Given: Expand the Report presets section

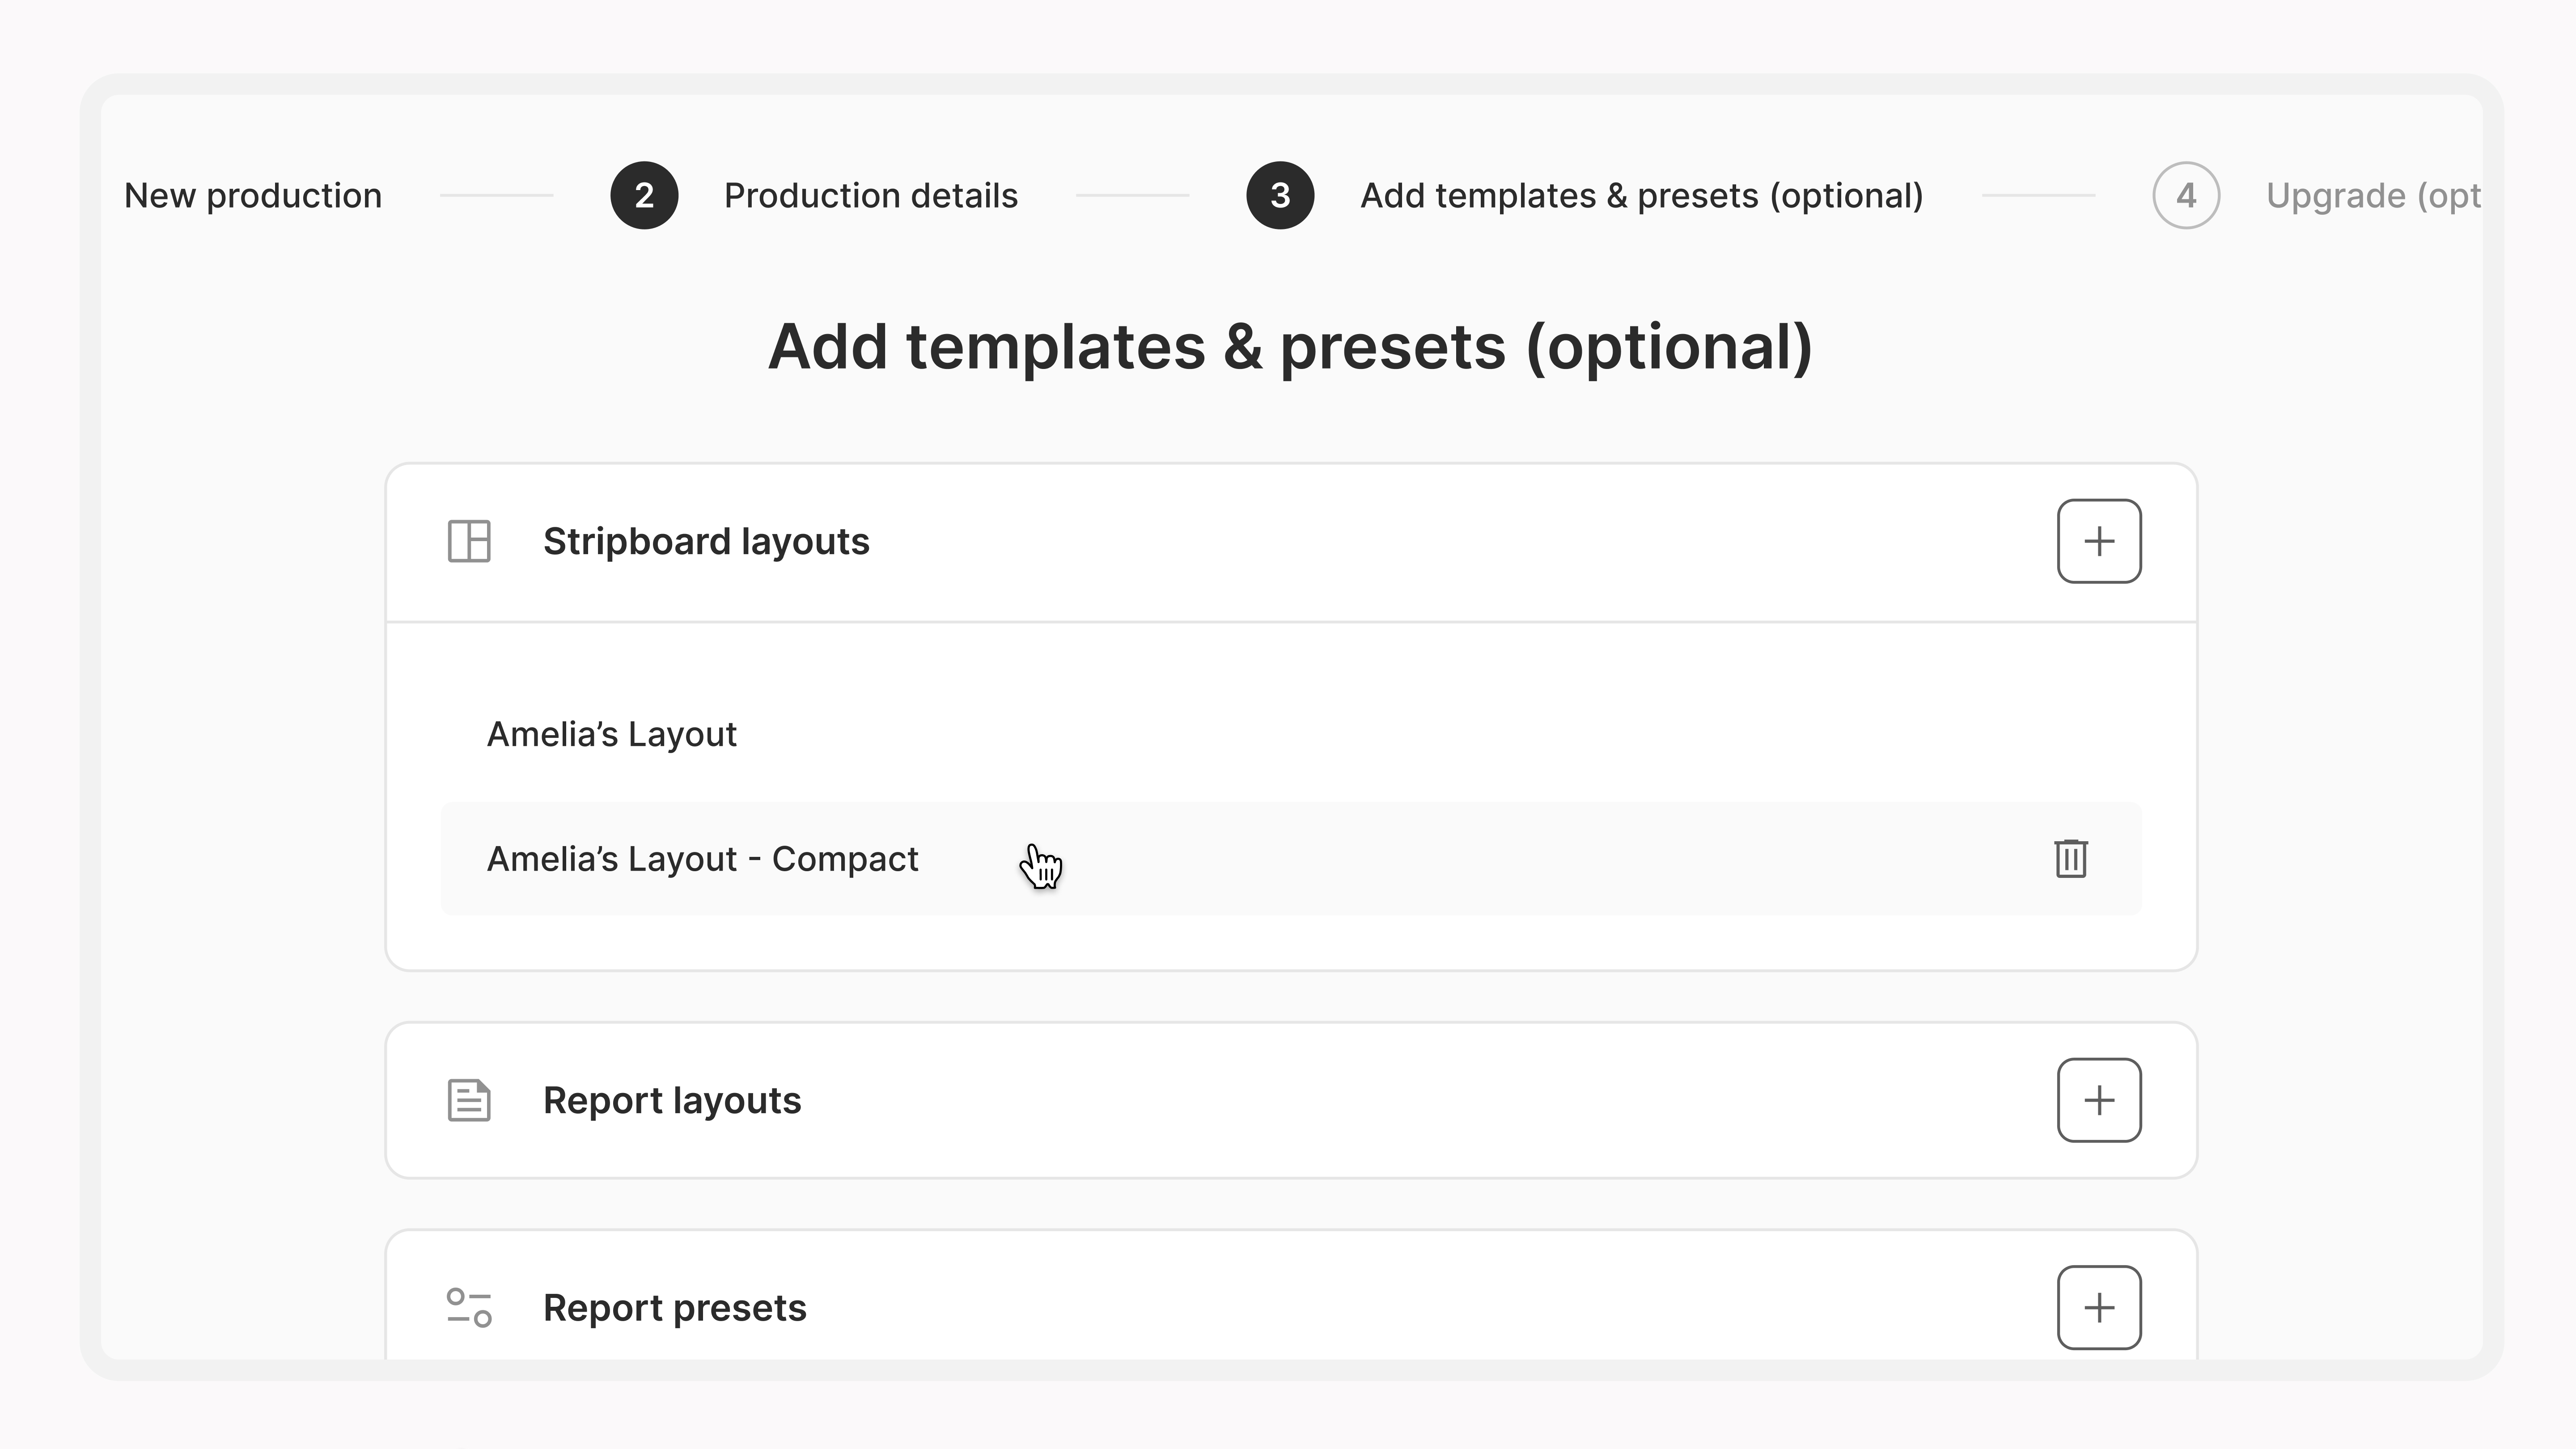Looking at the screenshot, I should click(1291, 1300).
